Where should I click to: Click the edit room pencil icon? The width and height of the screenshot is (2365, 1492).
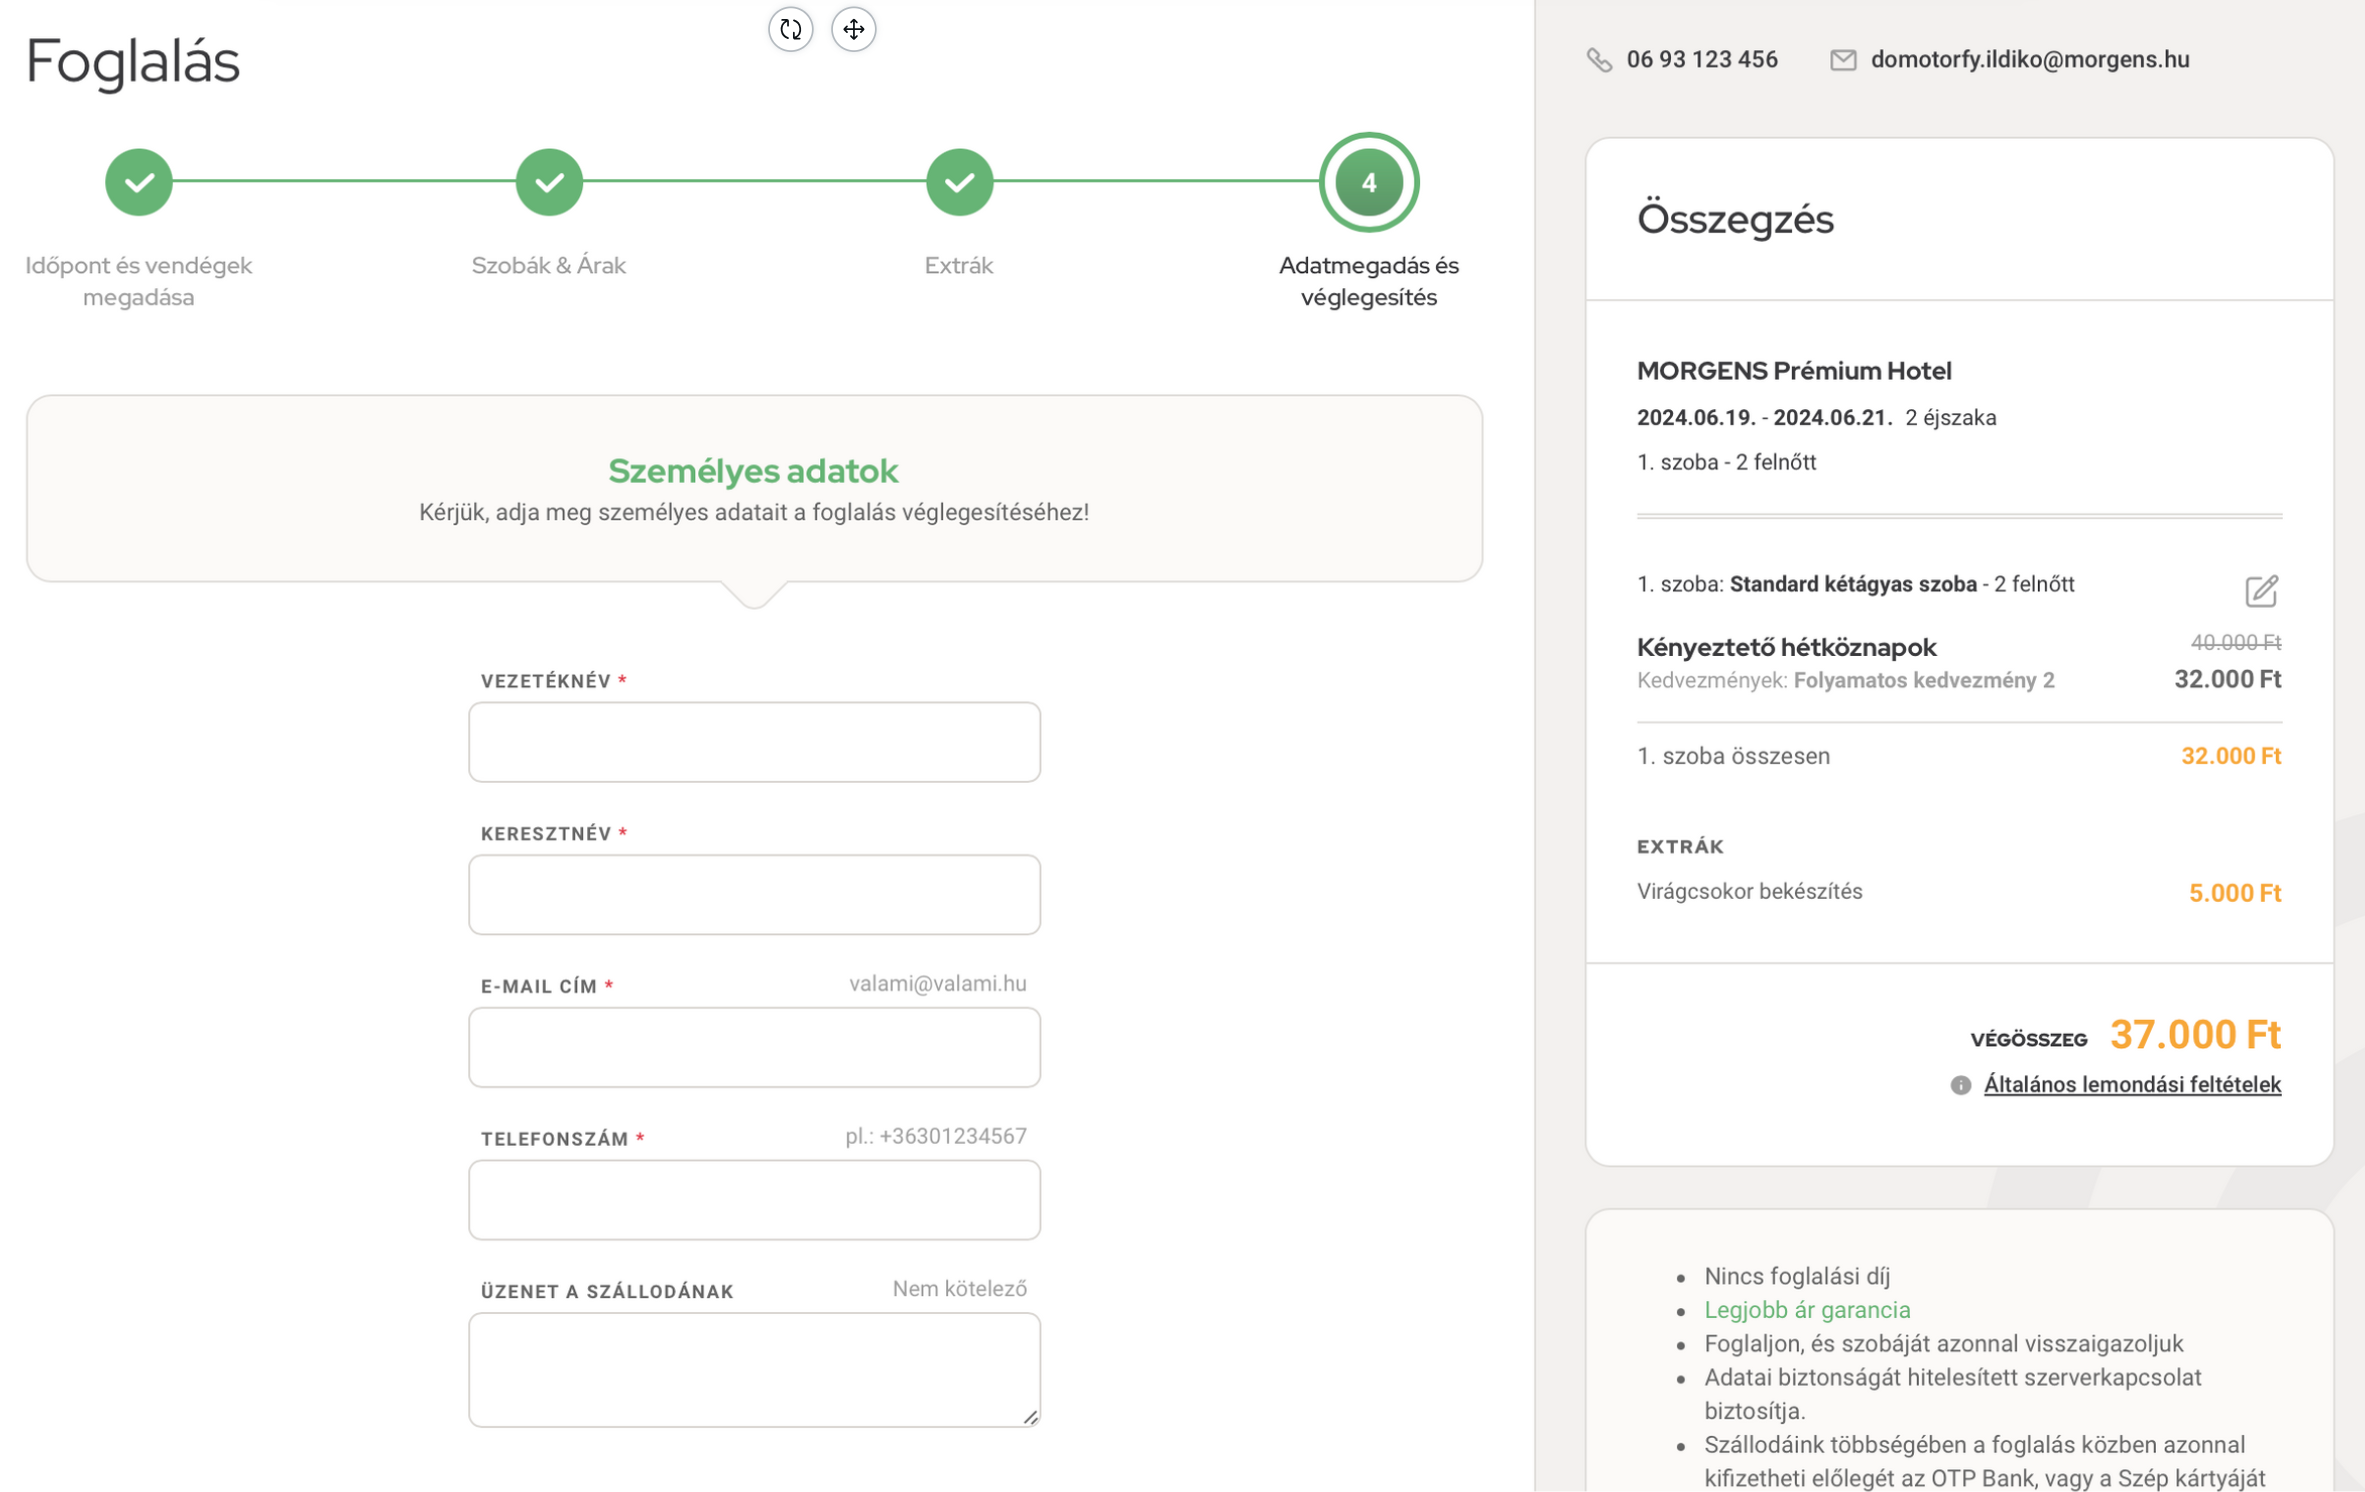point(2260,591)
